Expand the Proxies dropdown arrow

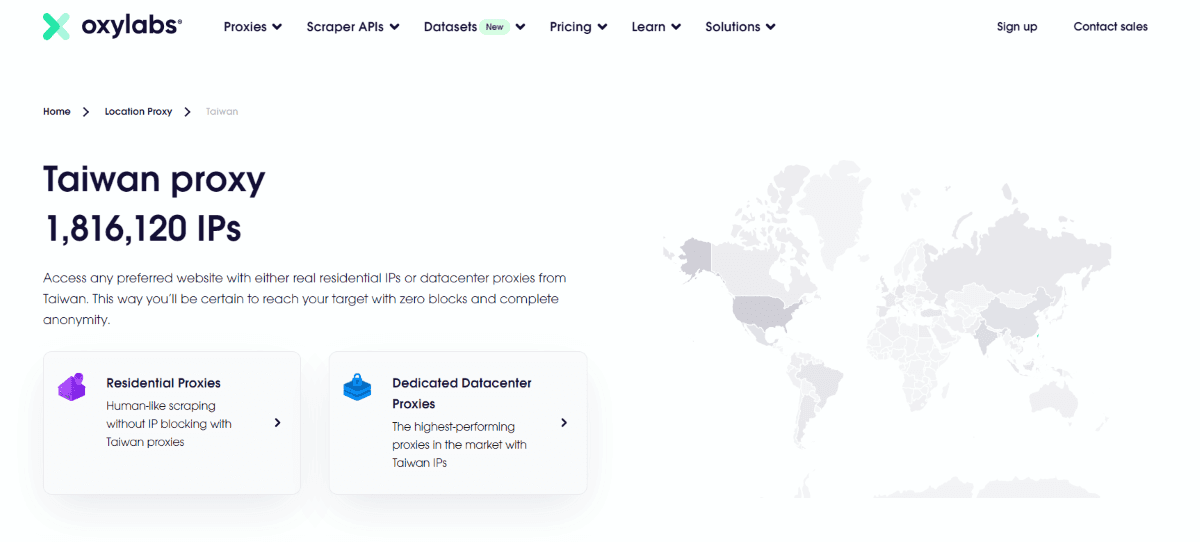click(x=277, y=27)
